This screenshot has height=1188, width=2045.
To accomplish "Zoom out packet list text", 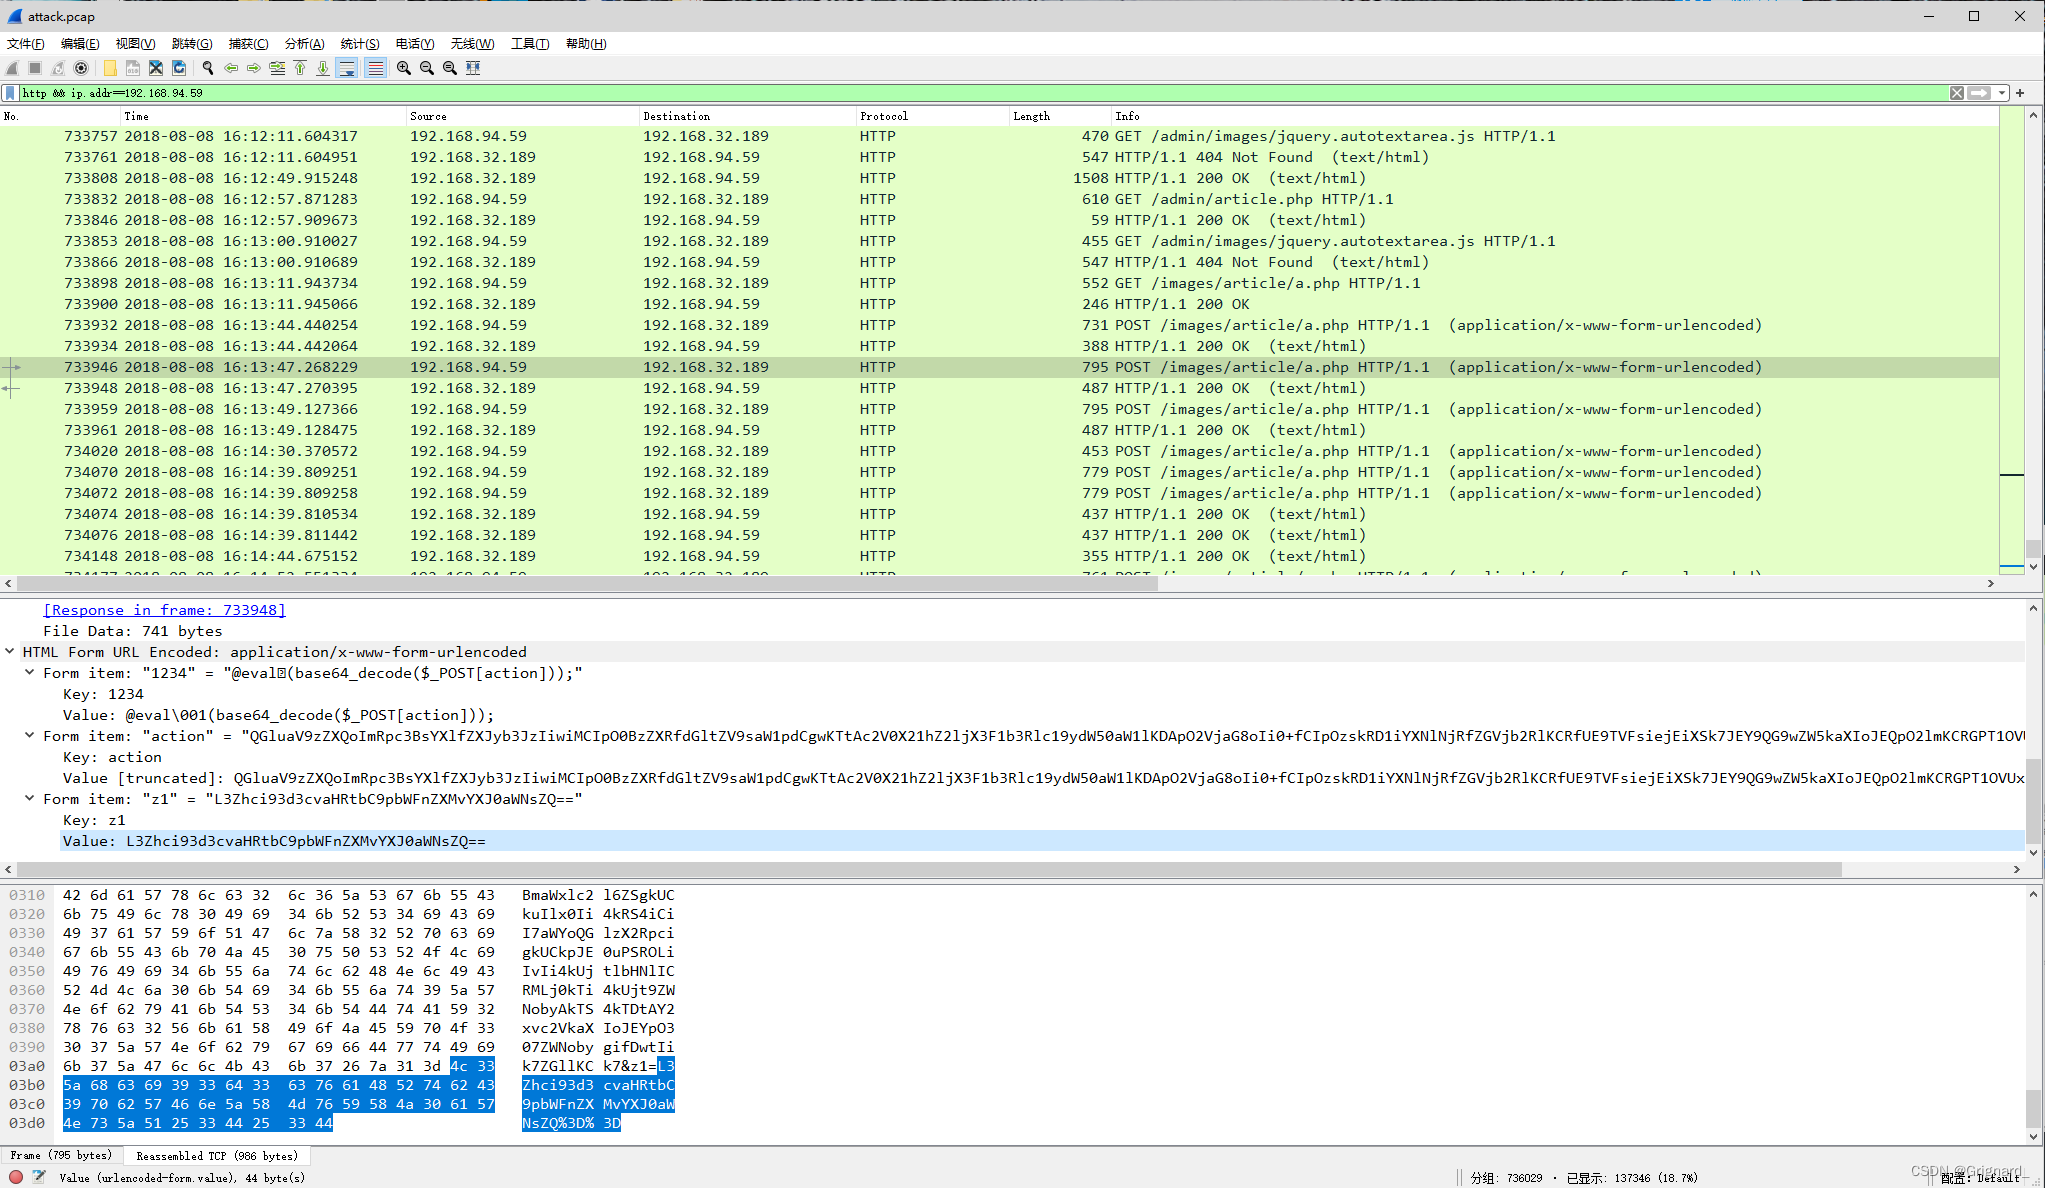I will 427,68.
